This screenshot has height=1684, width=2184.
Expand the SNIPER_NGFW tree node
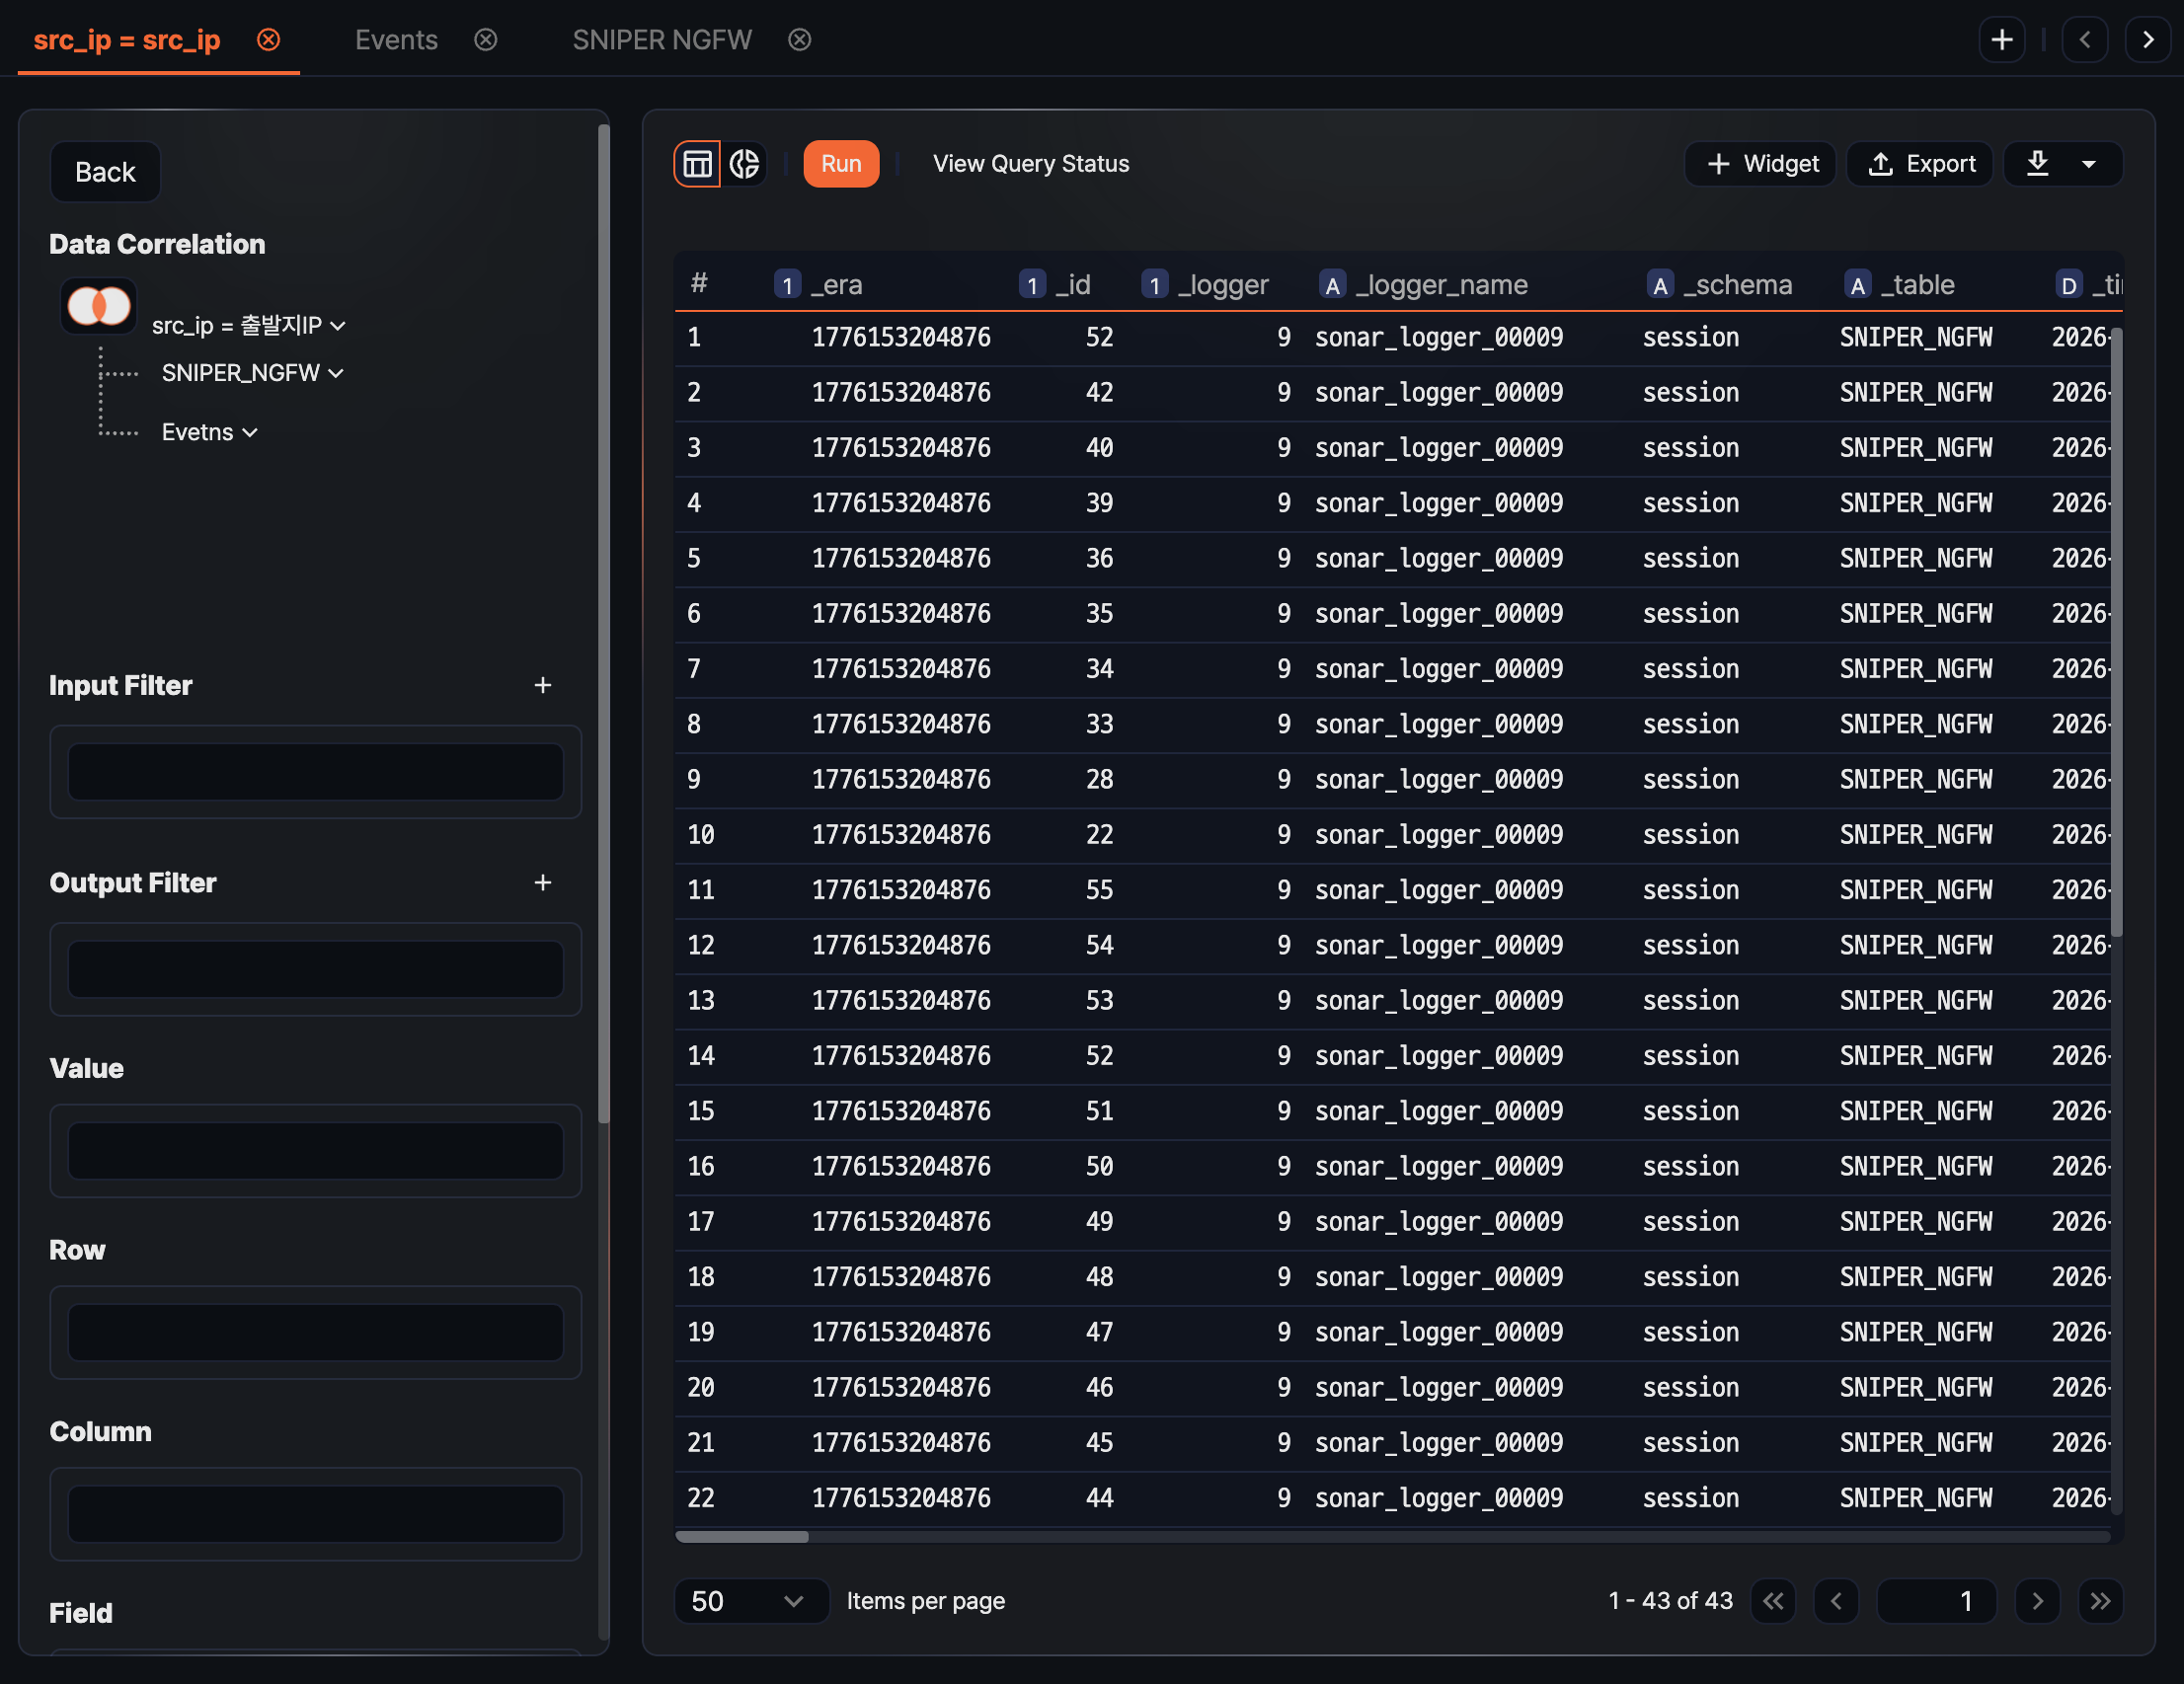click(x=336, y=373)
